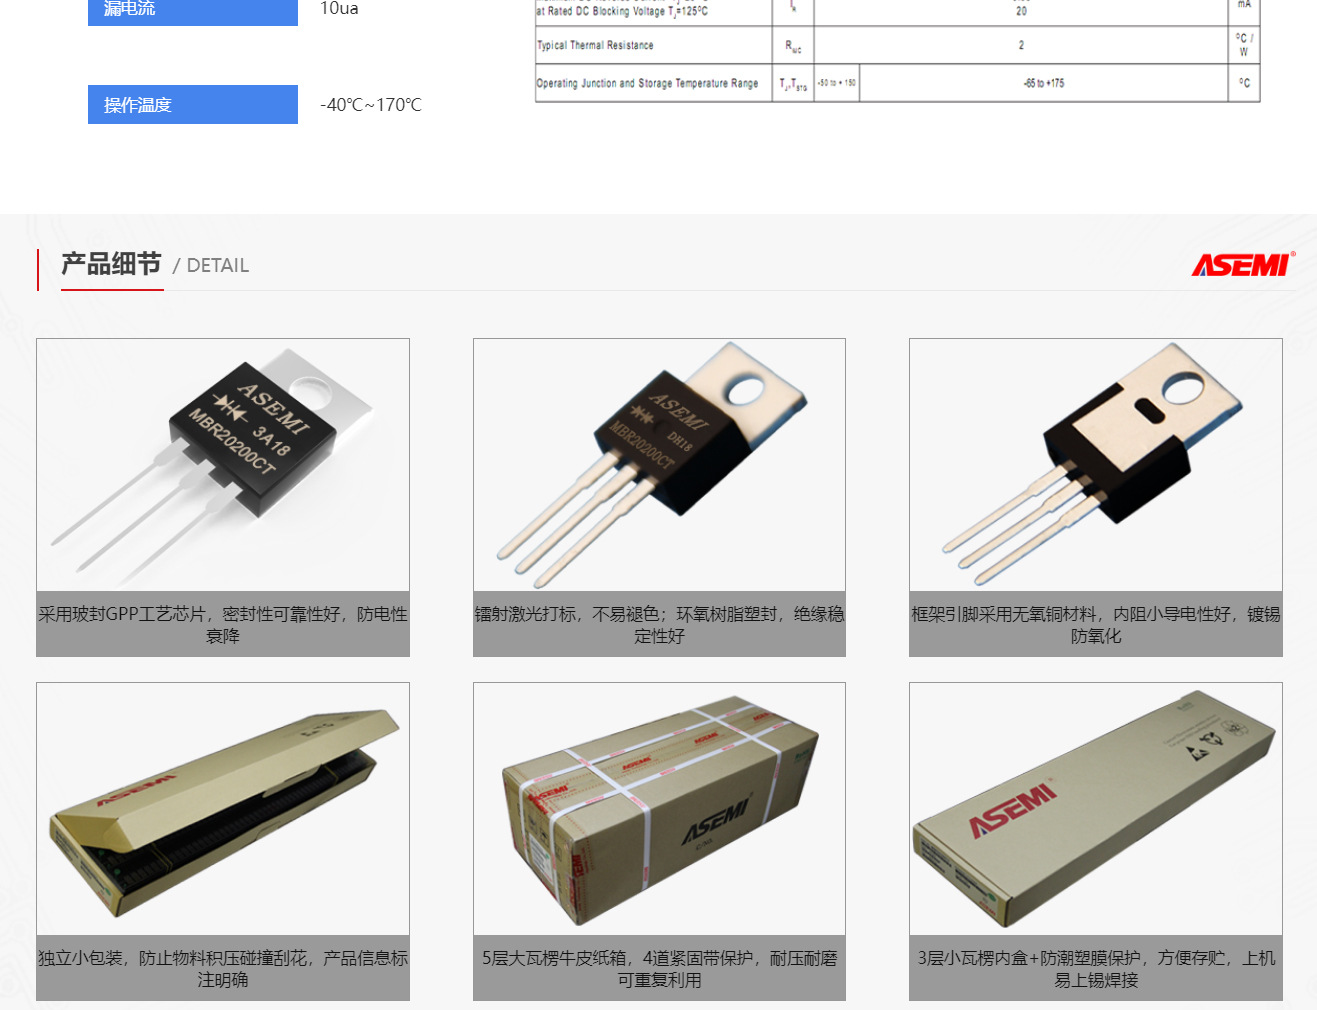
Task: Click the '-65 to +175' table value
Action: pos(1044,83)
